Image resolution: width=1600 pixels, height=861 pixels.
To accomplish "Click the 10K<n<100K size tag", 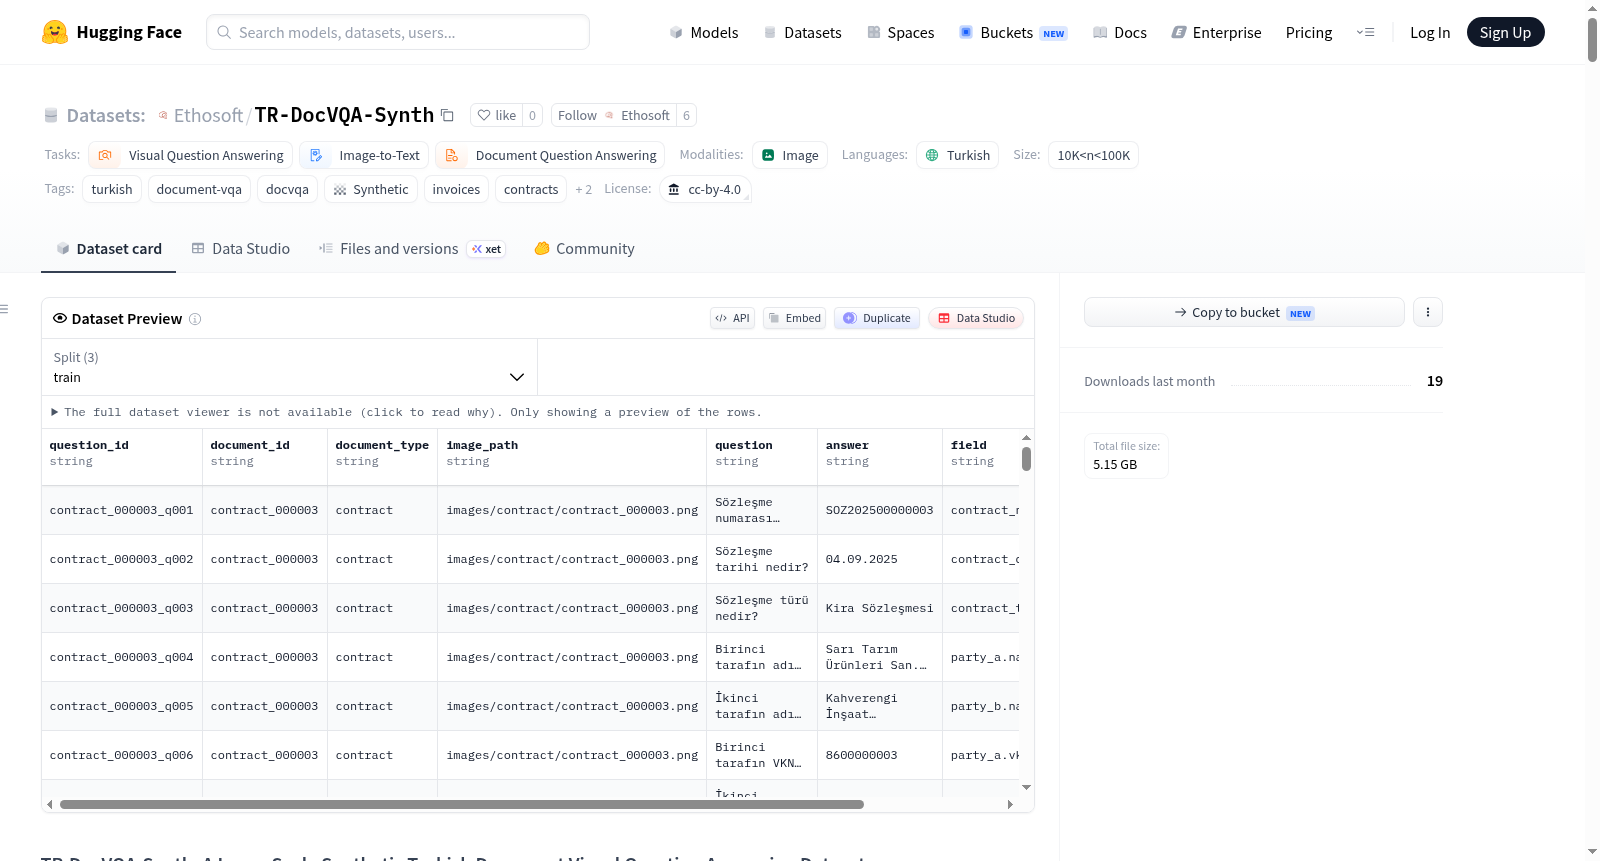I will (1093, 155).
